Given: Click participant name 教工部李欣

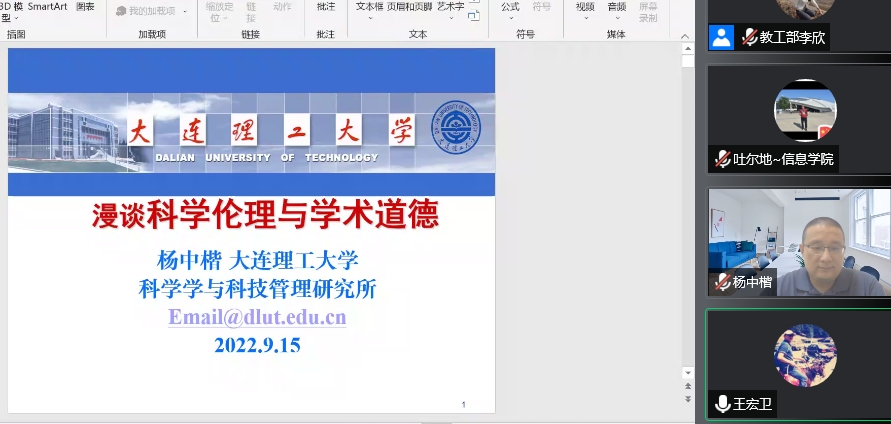Looking at the screenshot, I should pos(792,38).
